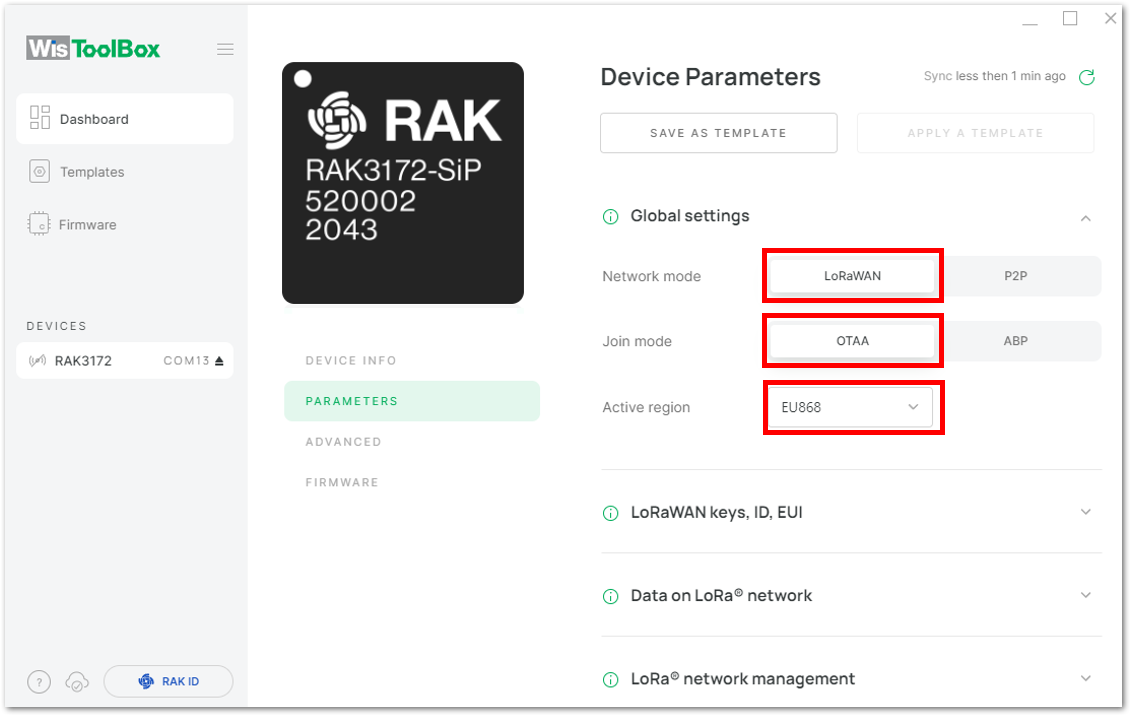Click the Data on LoRa network info icon
This screenshot has height=716, width=1131.
pyautogui.click(x=610, y=596)
